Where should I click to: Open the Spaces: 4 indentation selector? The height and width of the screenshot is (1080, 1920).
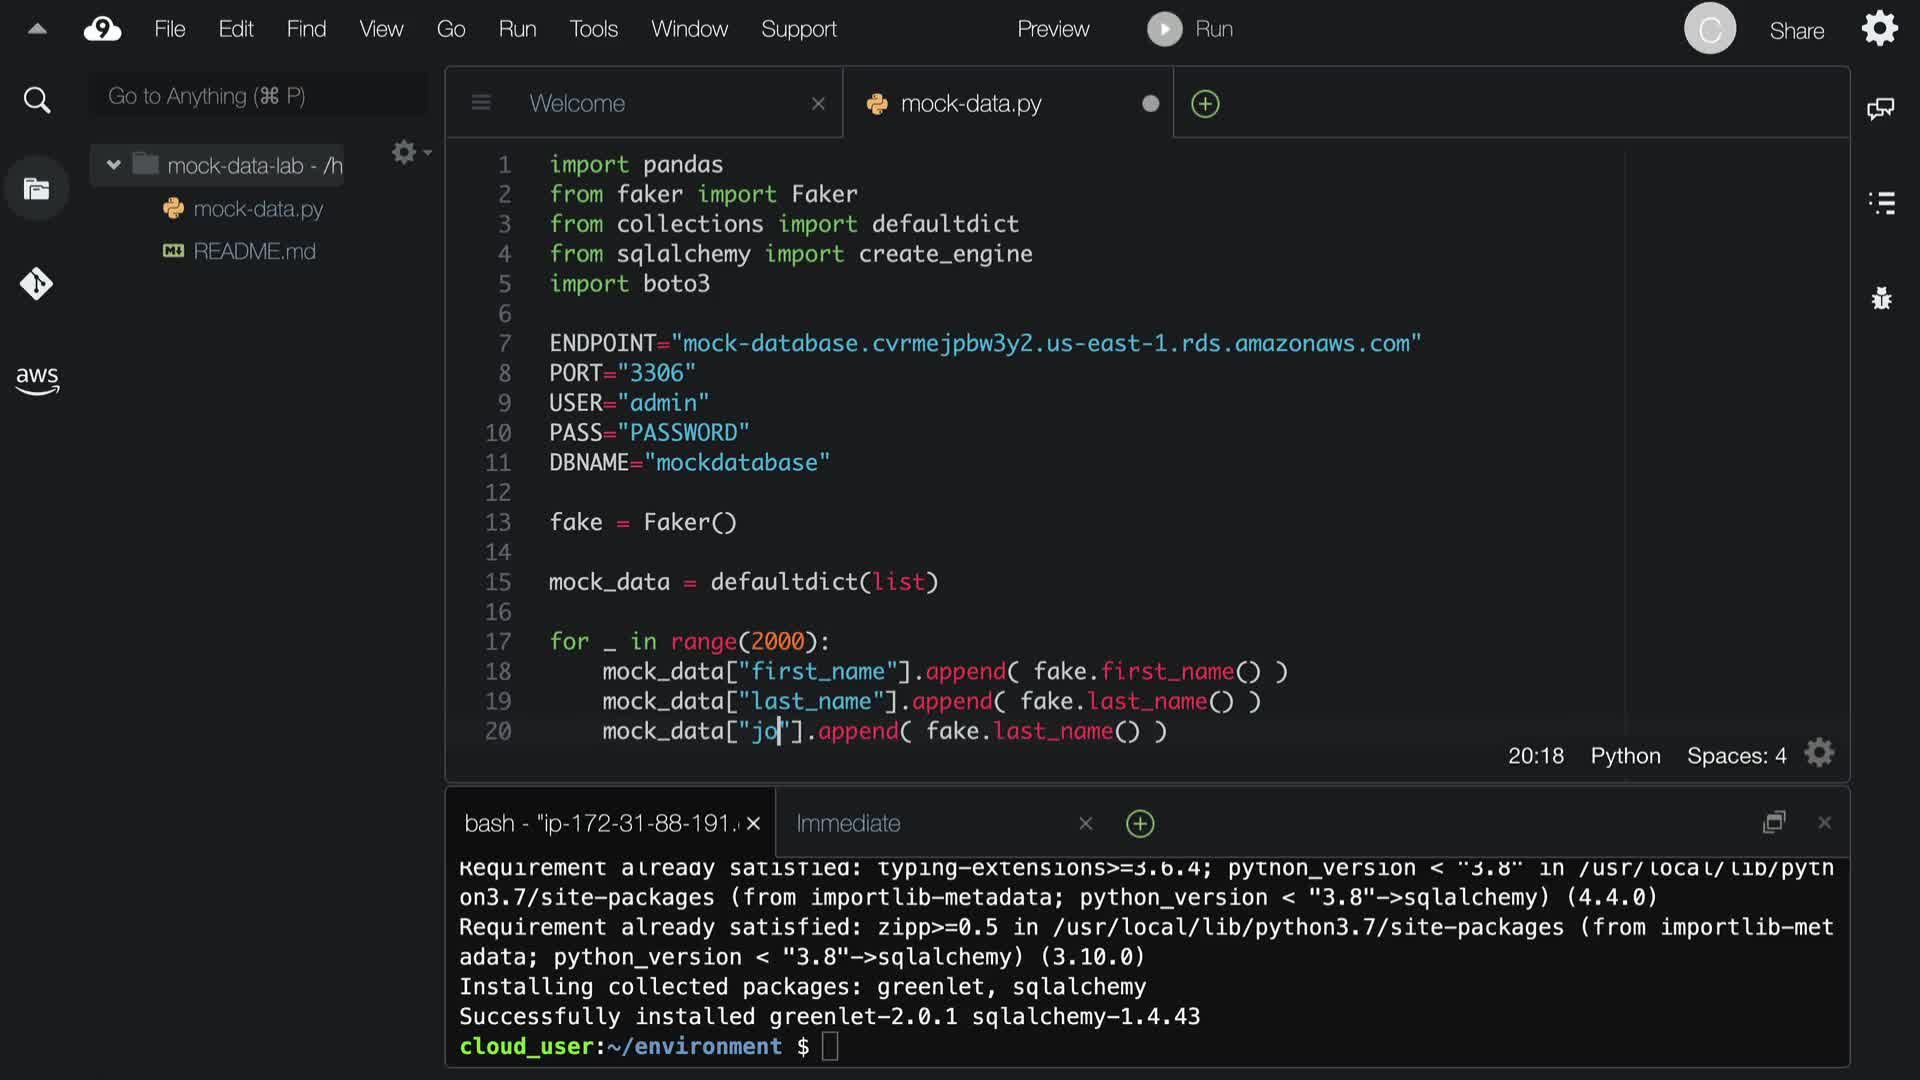[x=1736, y=756]
